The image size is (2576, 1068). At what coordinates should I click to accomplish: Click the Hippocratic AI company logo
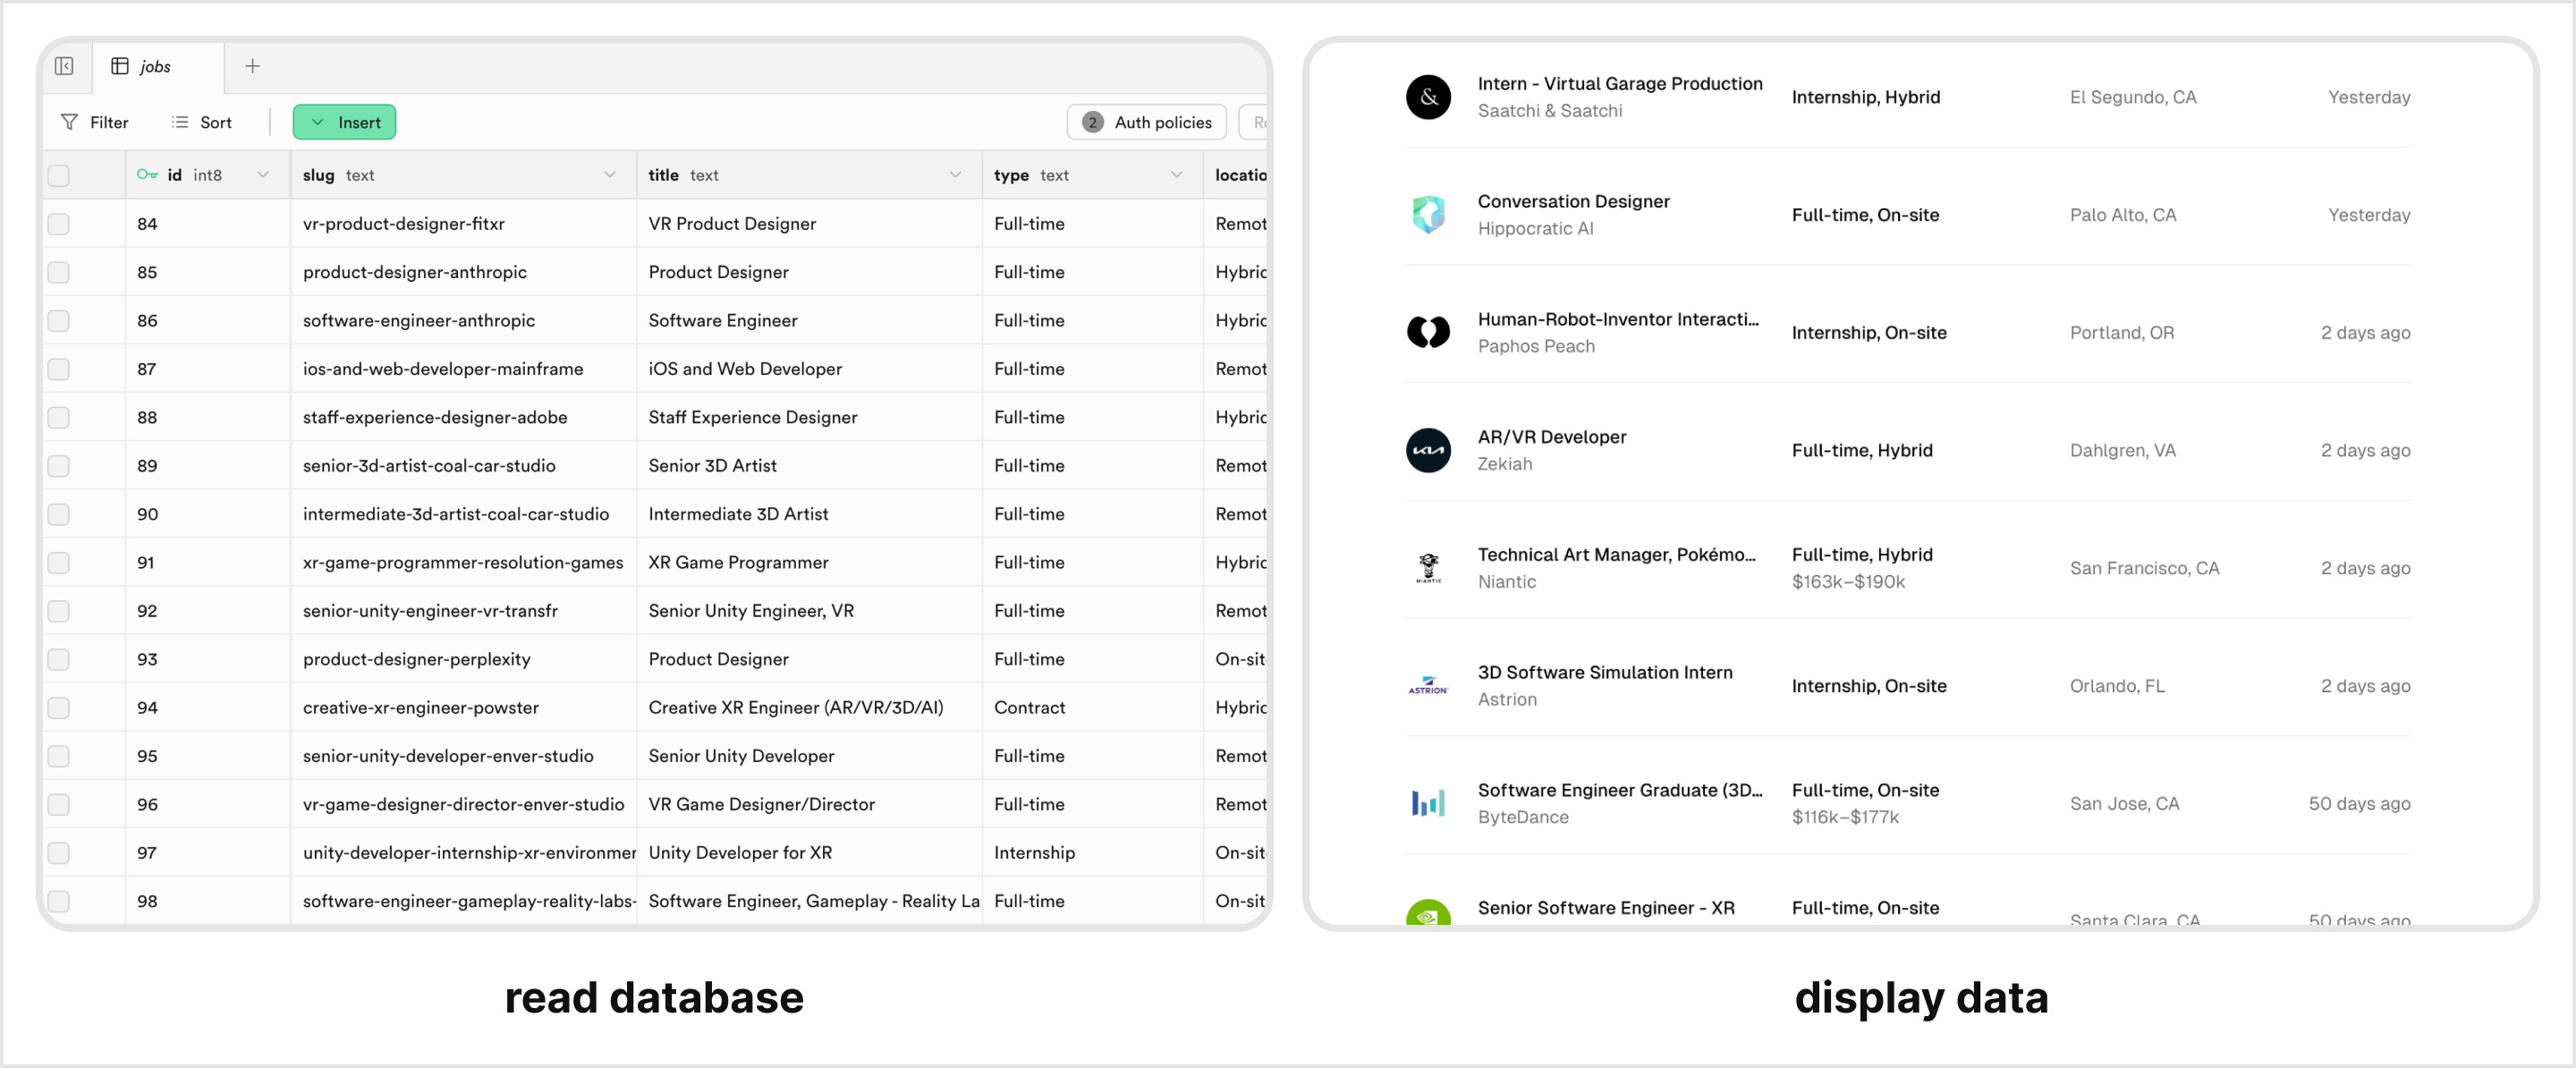coord(1427,215)
